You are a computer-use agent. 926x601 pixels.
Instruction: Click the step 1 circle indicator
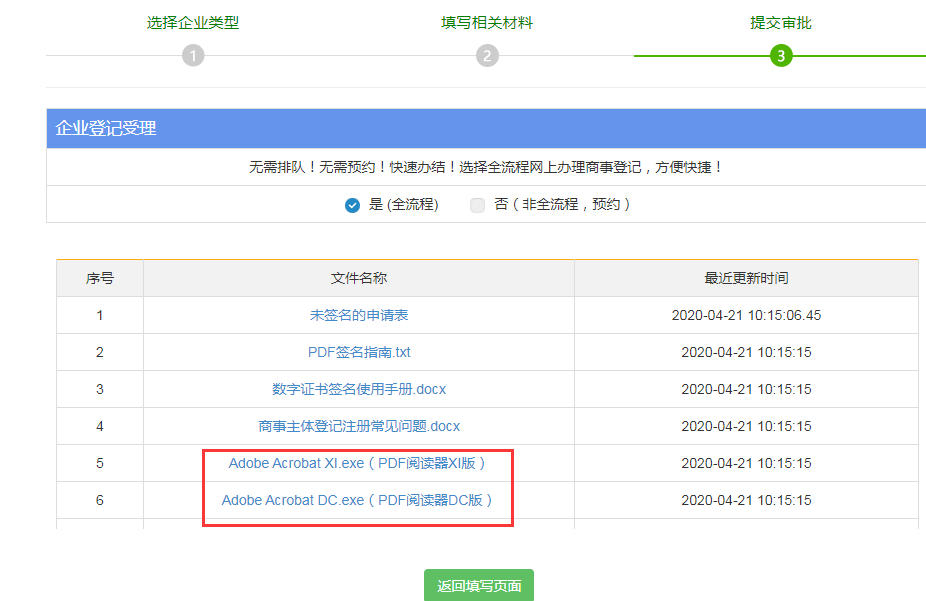pos(193,56)
